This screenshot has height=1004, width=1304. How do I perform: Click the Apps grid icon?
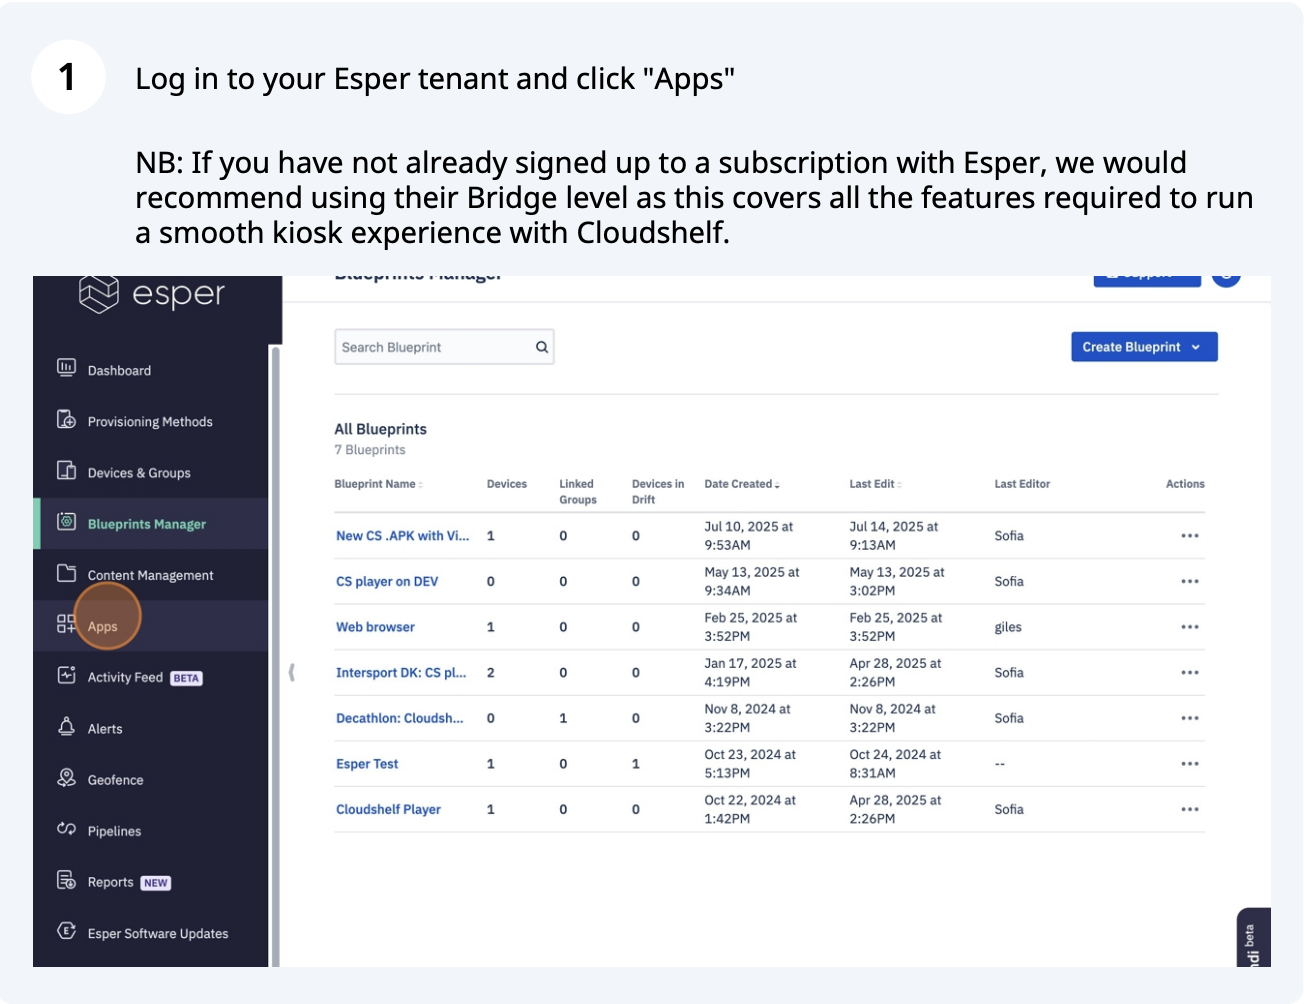[66, 625]
